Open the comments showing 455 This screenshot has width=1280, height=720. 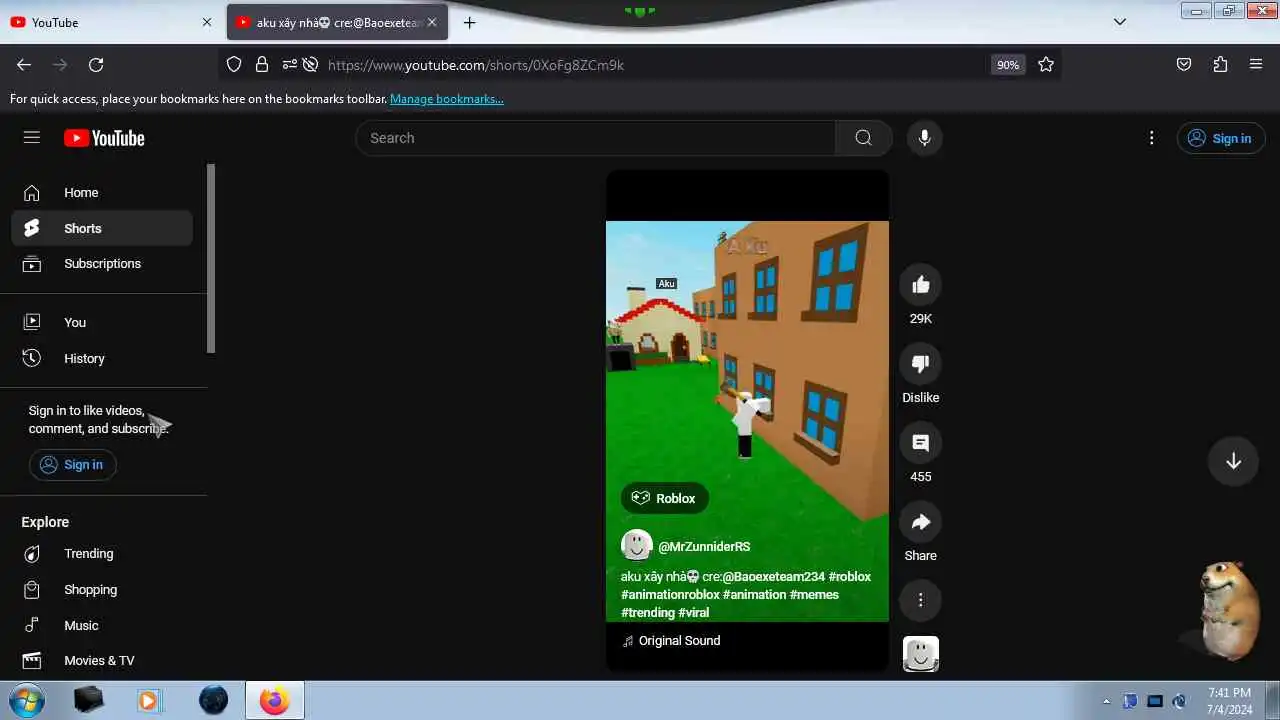tap(920, 443)
